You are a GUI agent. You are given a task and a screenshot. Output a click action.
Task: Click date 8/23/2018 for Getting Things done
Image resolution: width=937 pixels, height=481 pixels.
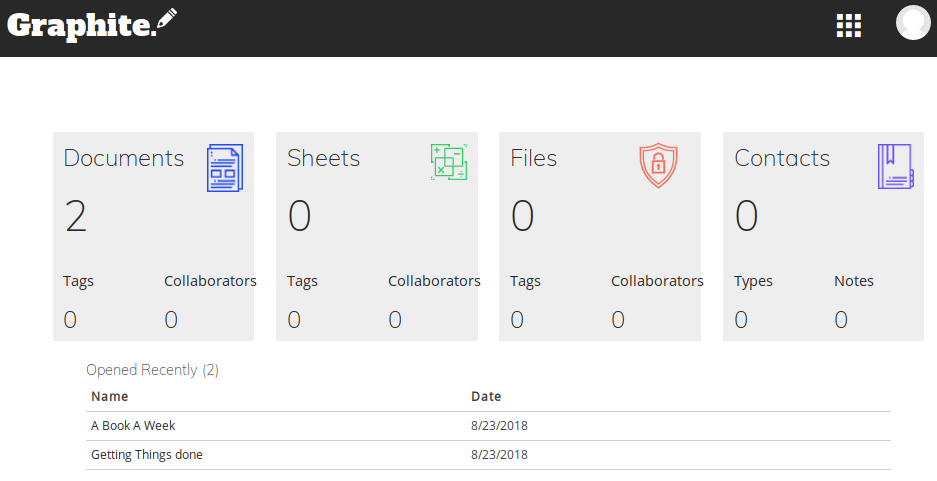pyautogui.click(x=499, y=455)
